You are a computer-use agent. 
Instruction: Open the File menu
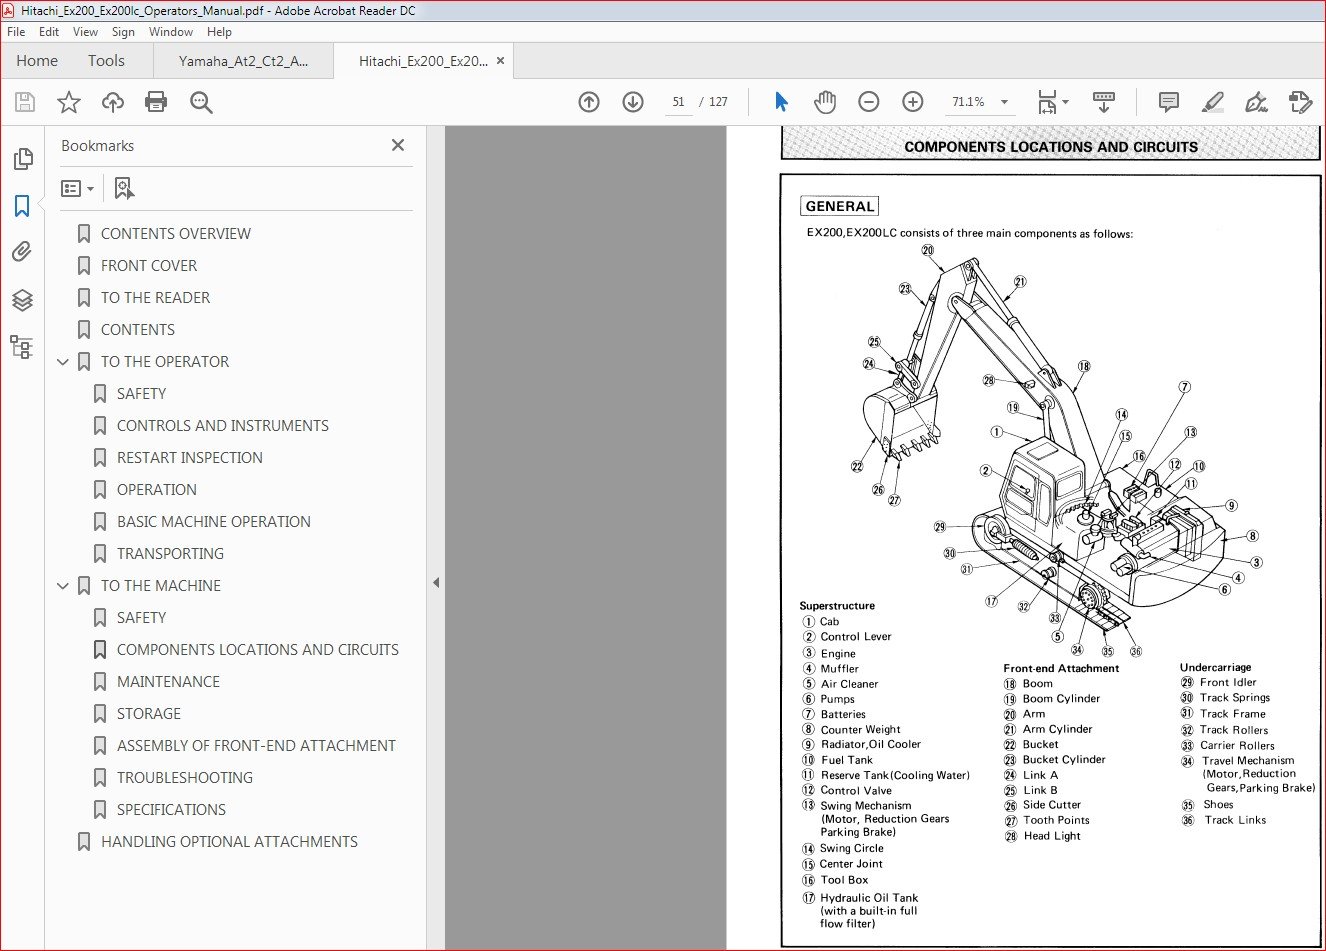[16, 32]
